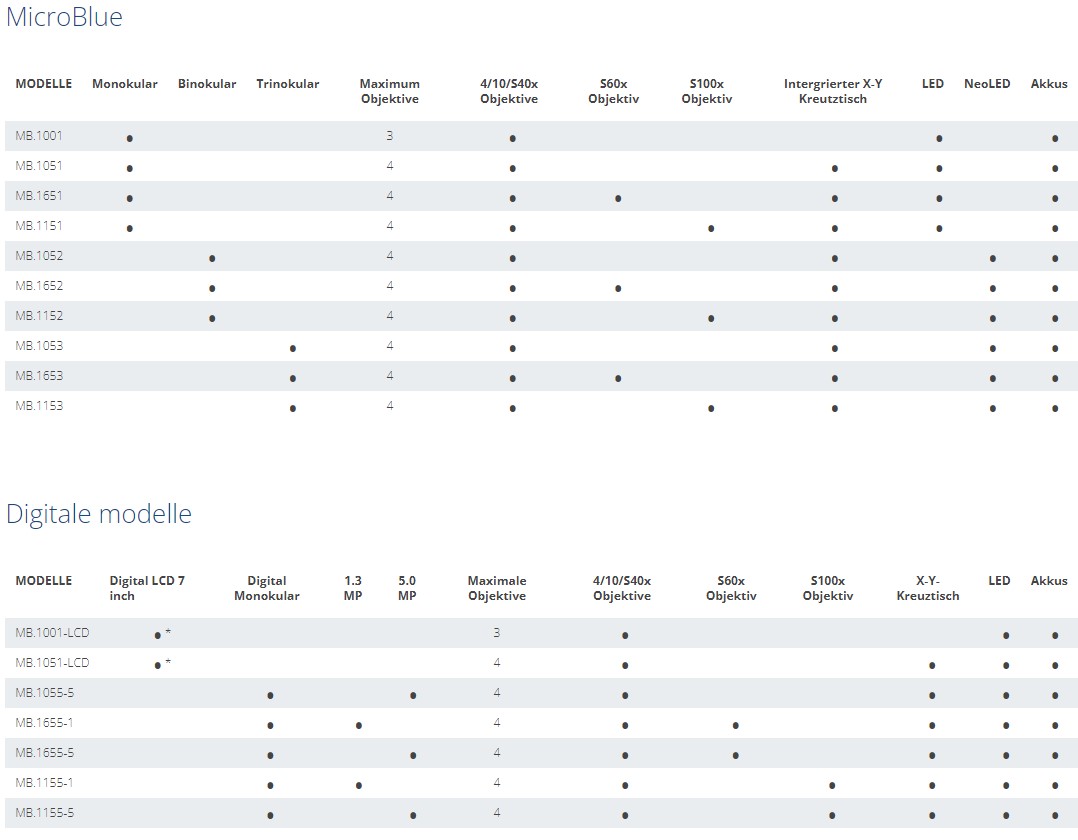Click the asterisk next to MB.1001-LCD
The image size is (1078, 840).
tap(168, 632)
